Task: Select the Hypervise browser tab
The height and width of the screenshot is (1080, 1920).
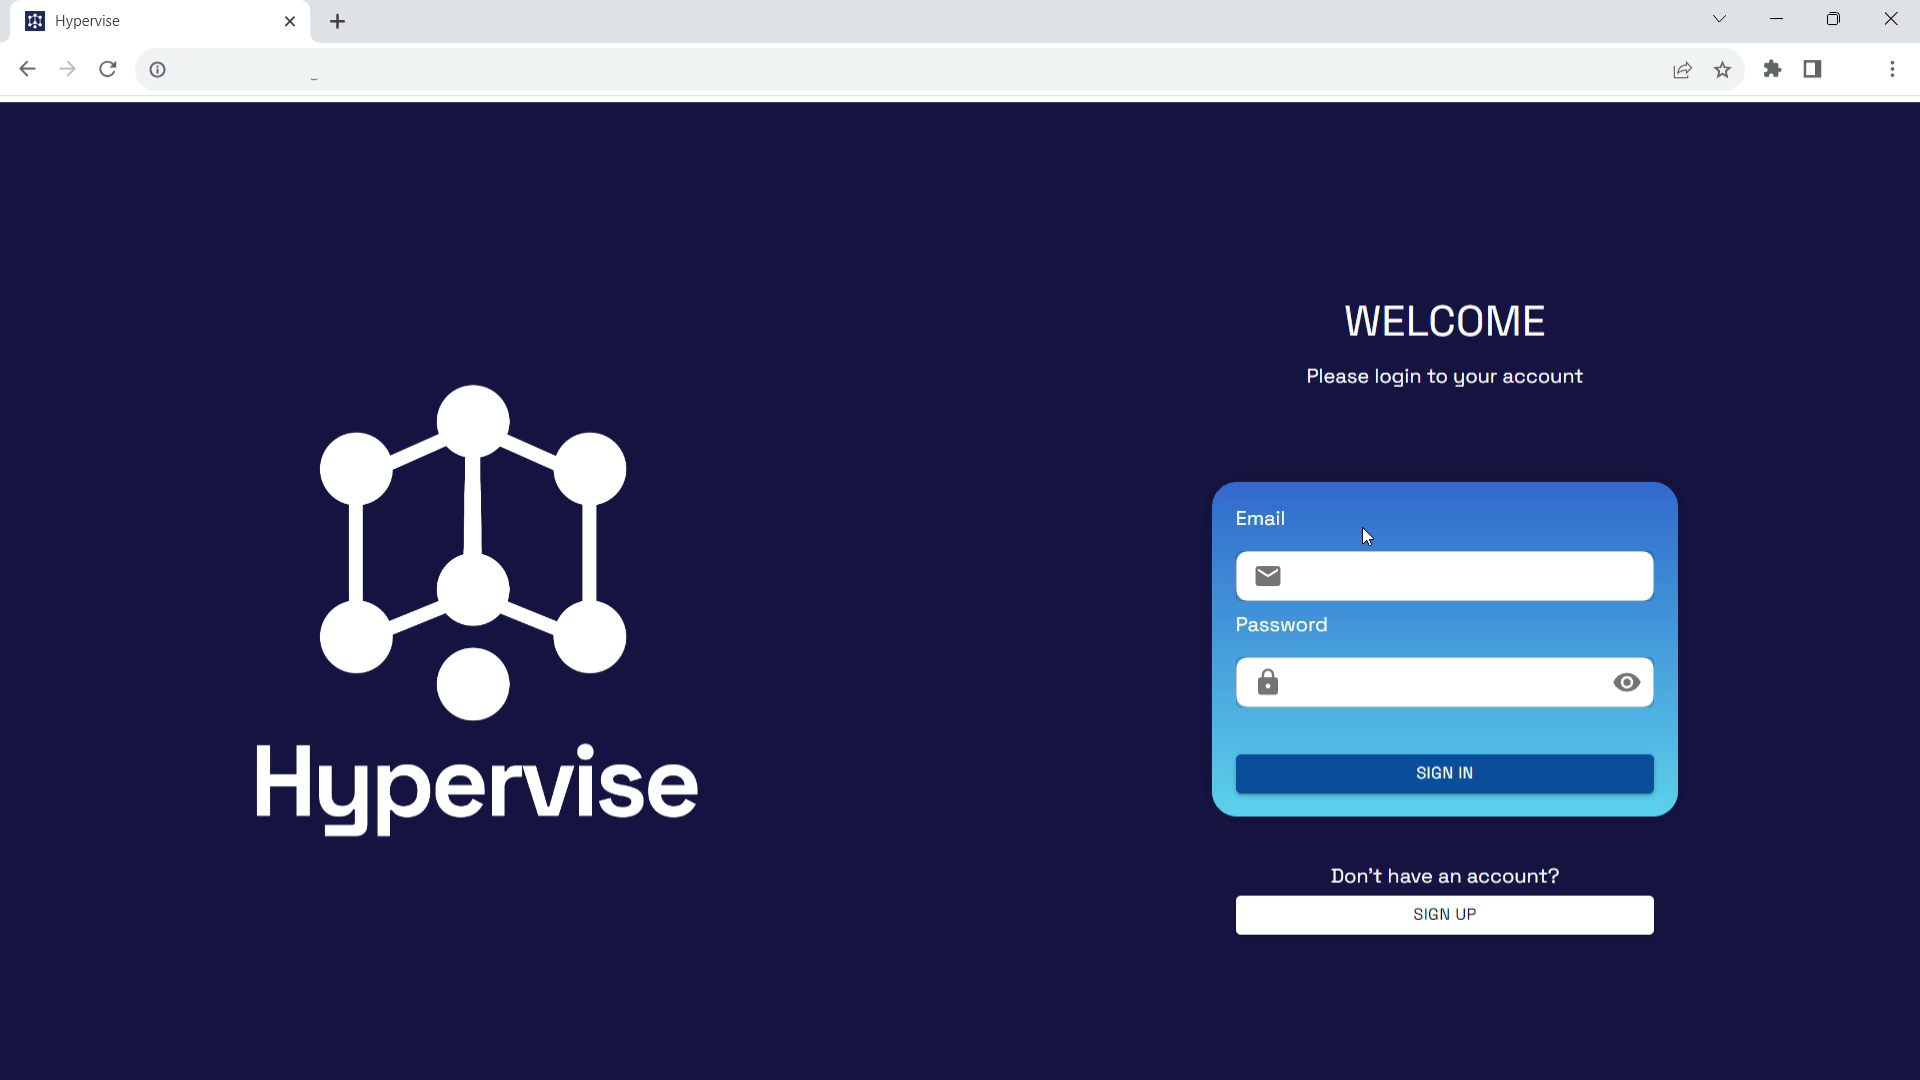Action: pyautogui.click(x=160, y=21)
